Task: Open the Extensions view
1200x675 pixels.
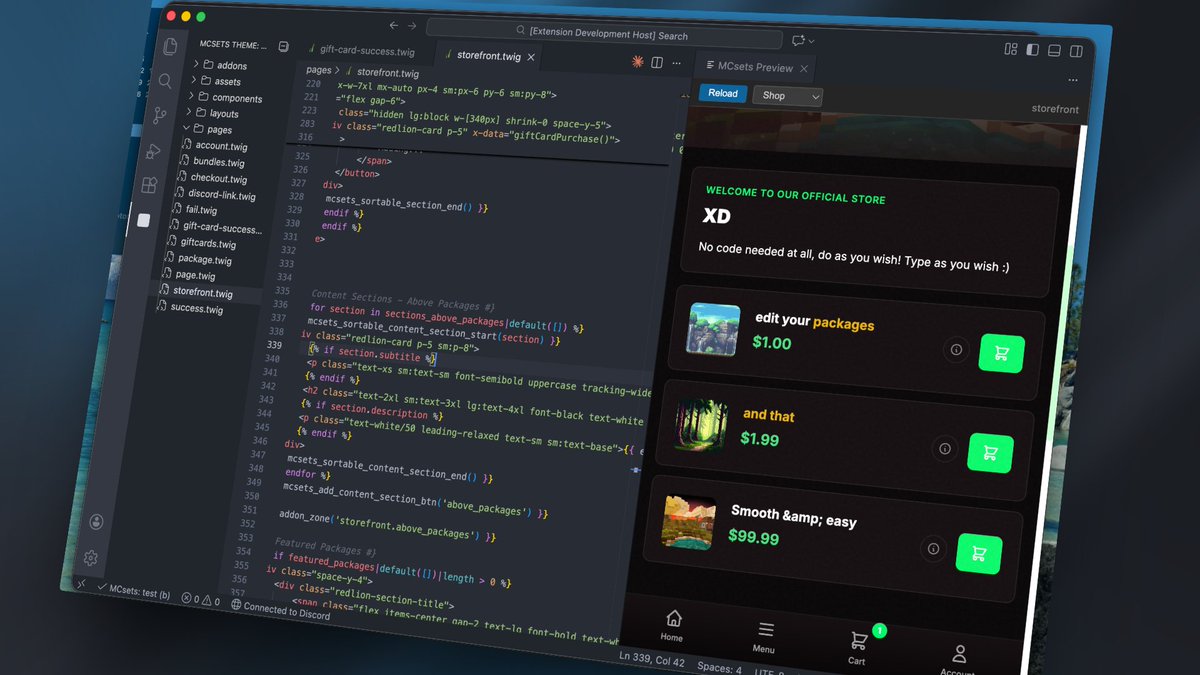Action: (x=149, y=185)
